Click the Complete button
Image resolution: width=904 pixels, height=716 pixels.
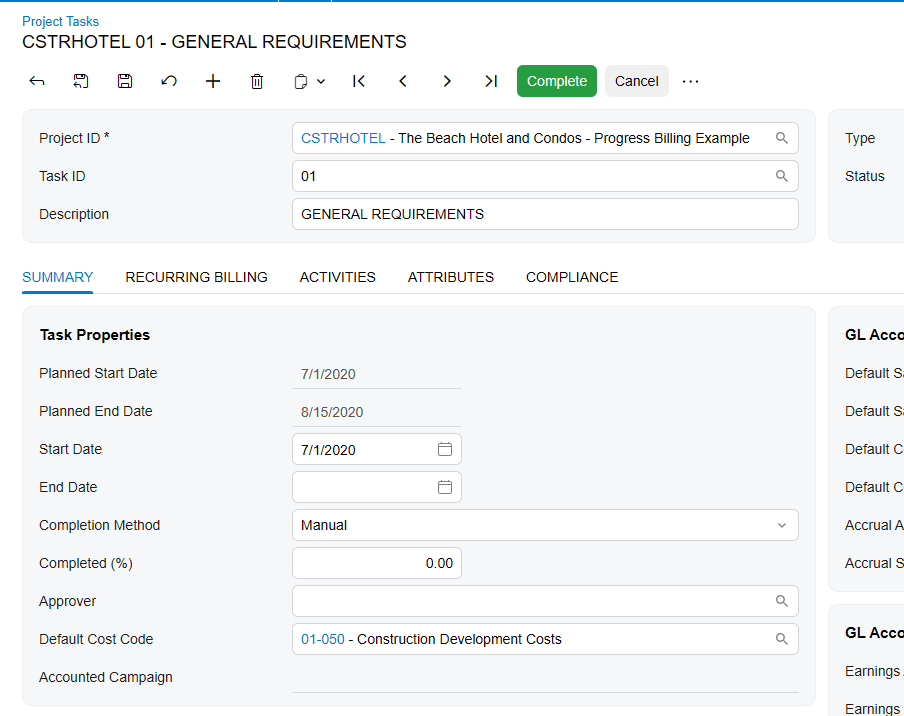point(557,81)
